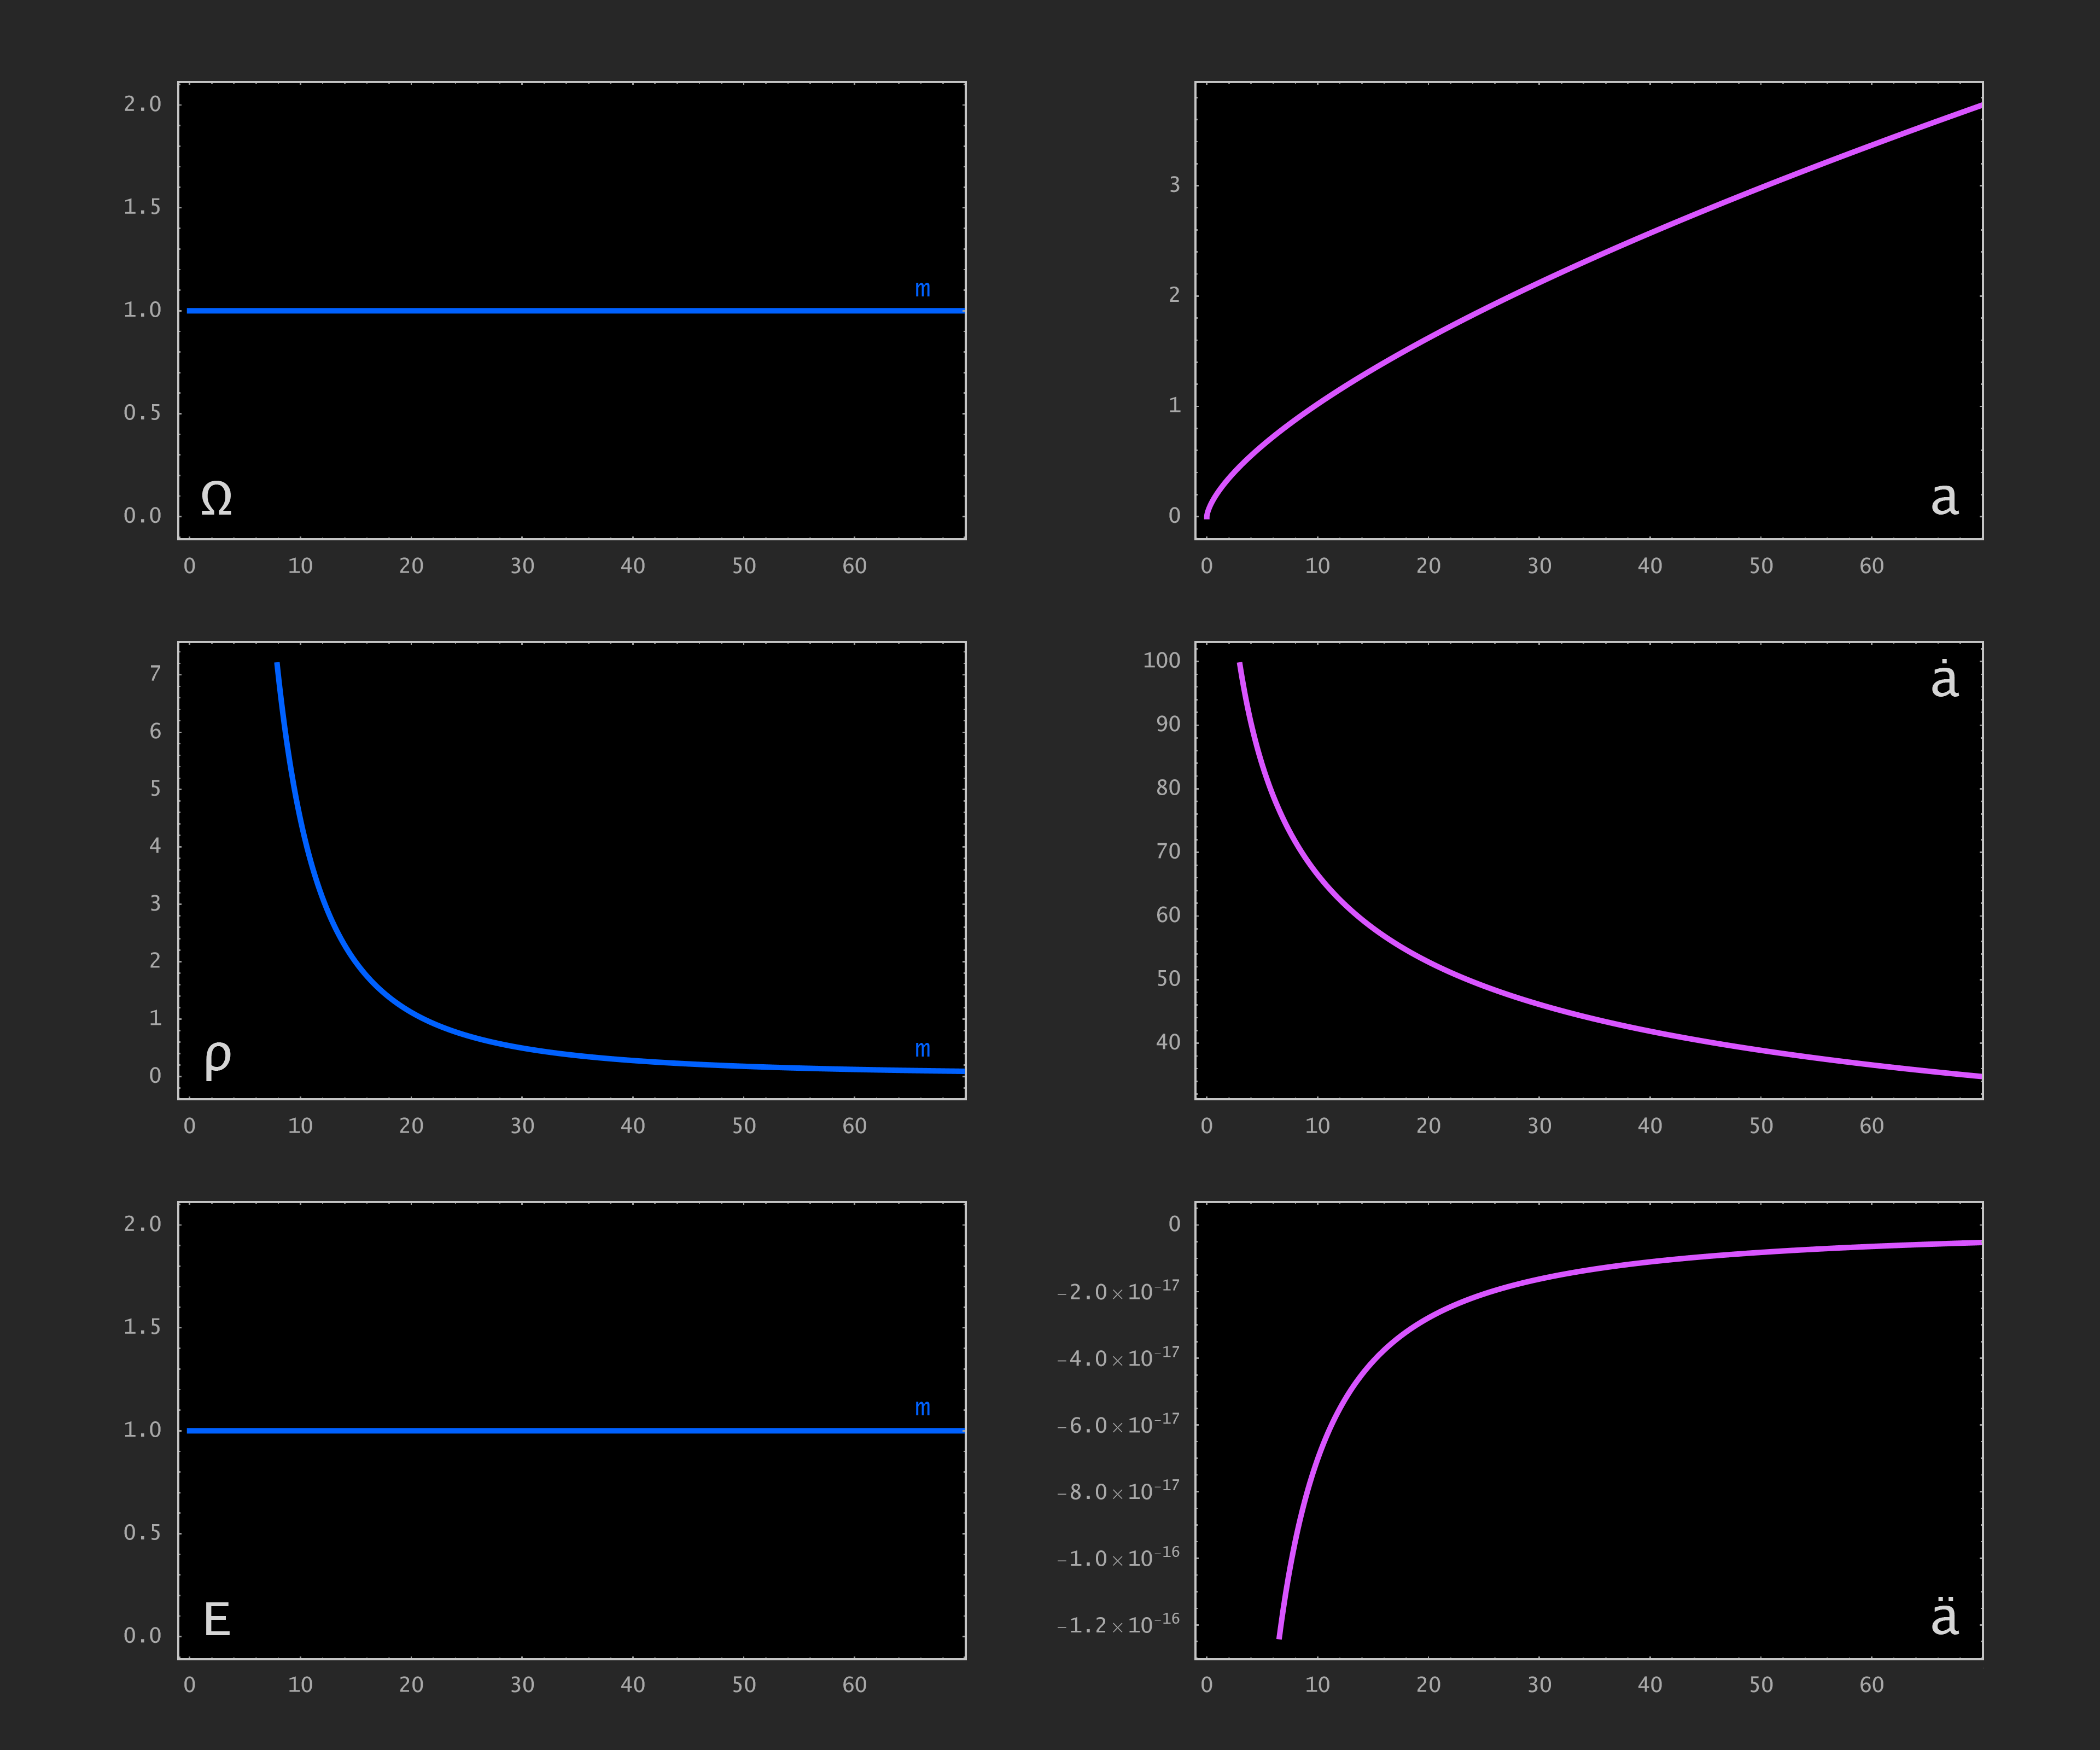2100x1750 pixels.
Task: Click the −1.2×10⁻¹⁶ tick label in ä plot
Action: coord(1118,1624)
